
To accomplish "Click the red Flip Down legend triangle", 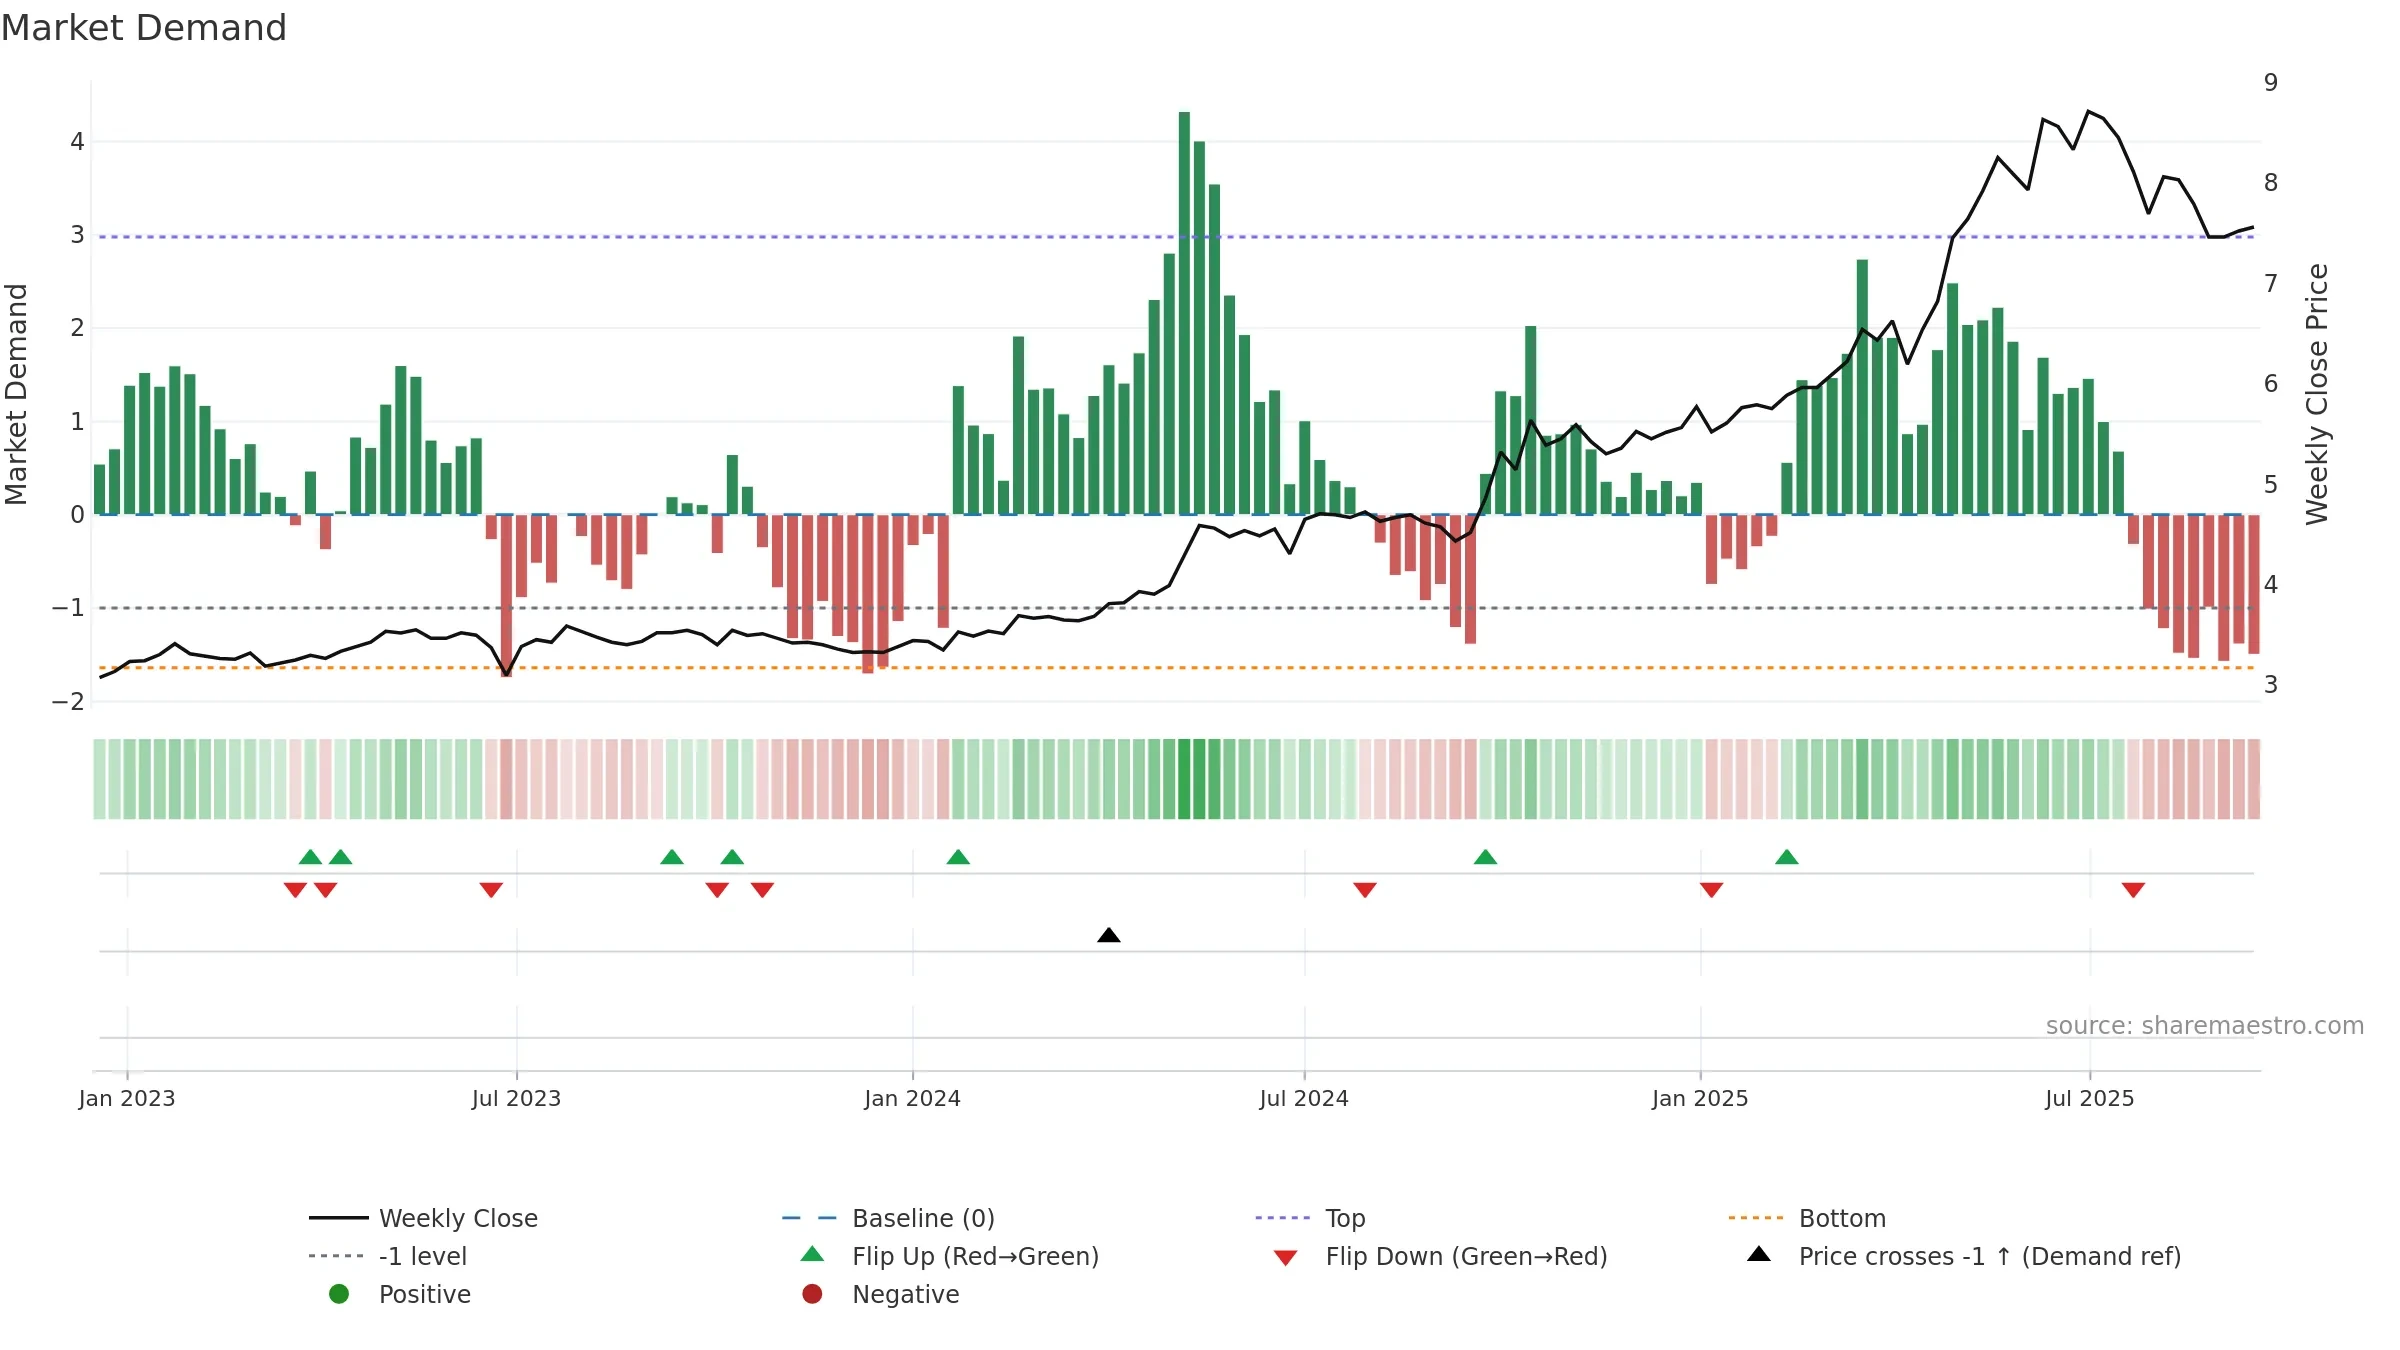I will 1286,1258.
